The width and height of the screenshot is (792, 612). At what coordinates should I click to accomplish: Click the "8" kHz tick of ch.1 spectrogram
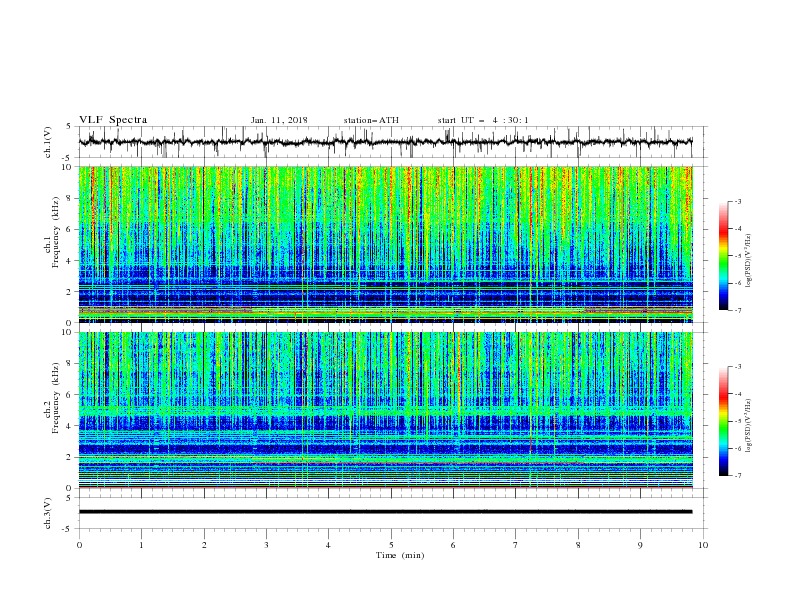click(x=70, y=198)
